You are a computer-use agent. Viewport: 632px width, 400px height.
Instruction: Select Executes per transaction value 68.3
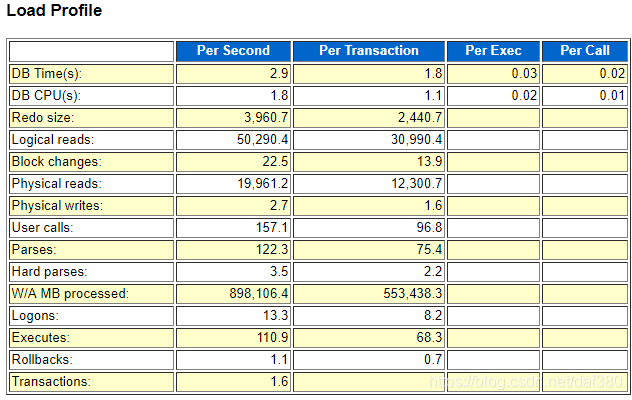click(430, 338)
